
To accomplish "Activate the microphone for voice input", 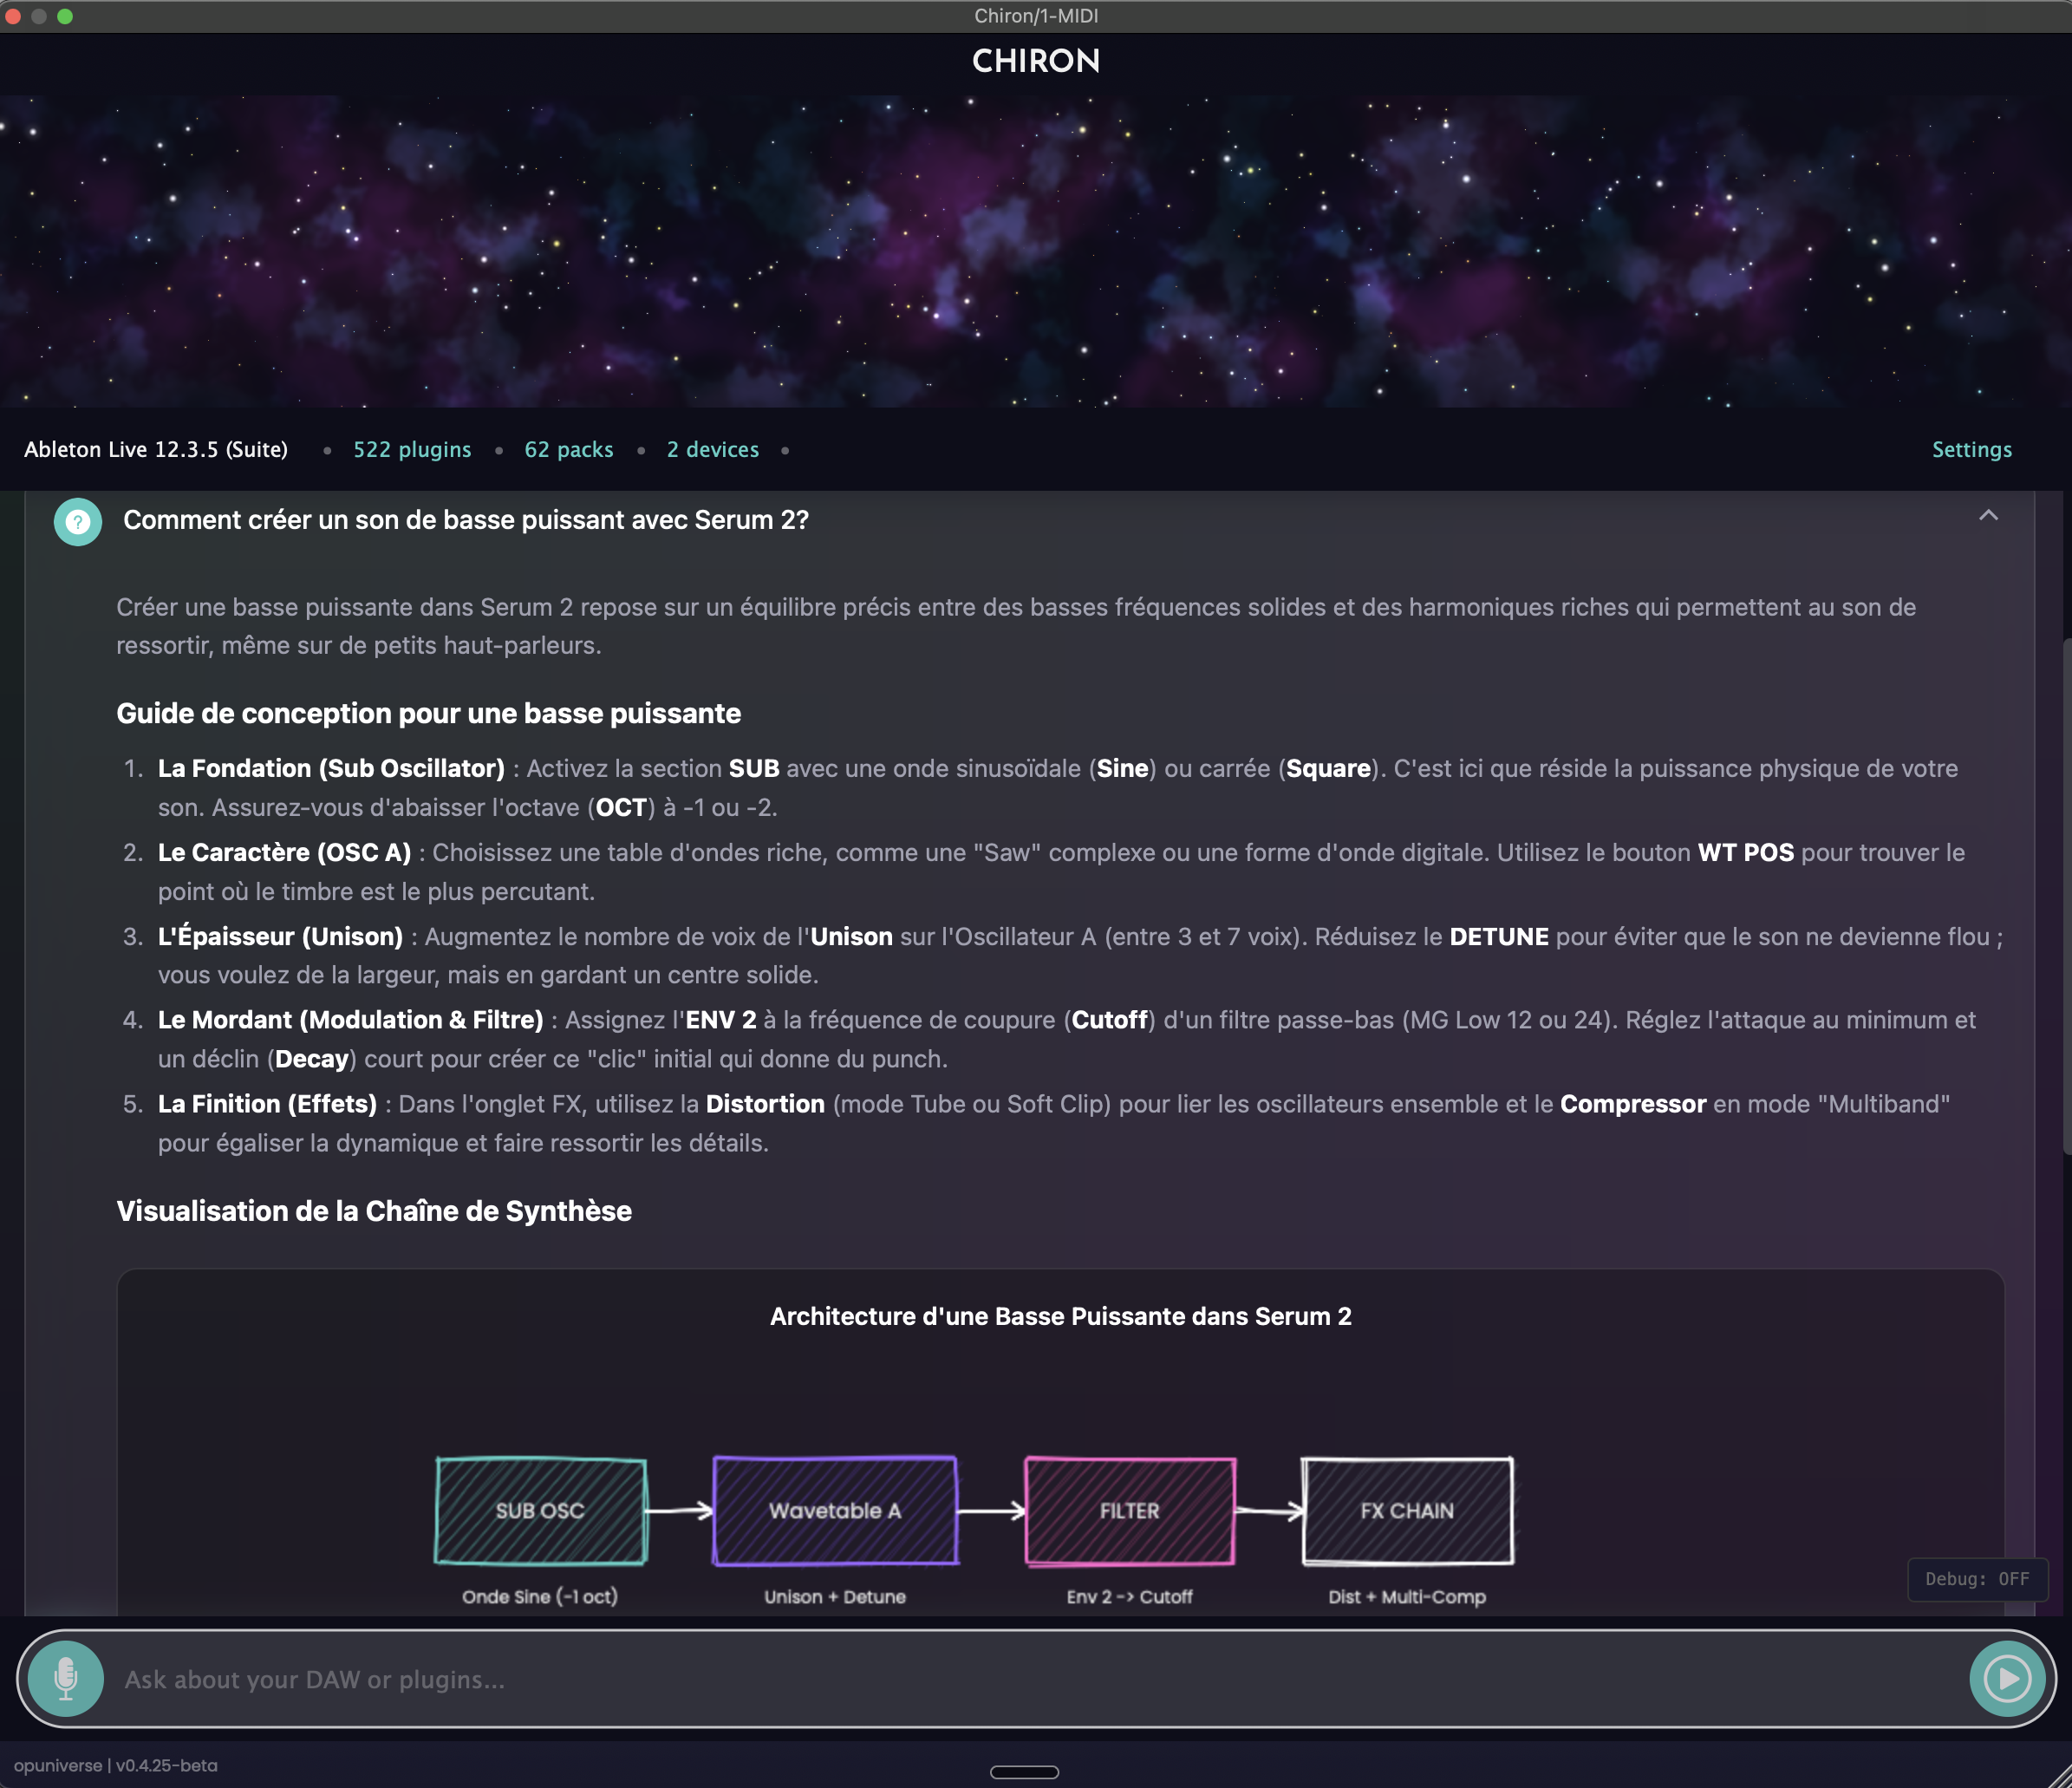I will coord(66,1679).
